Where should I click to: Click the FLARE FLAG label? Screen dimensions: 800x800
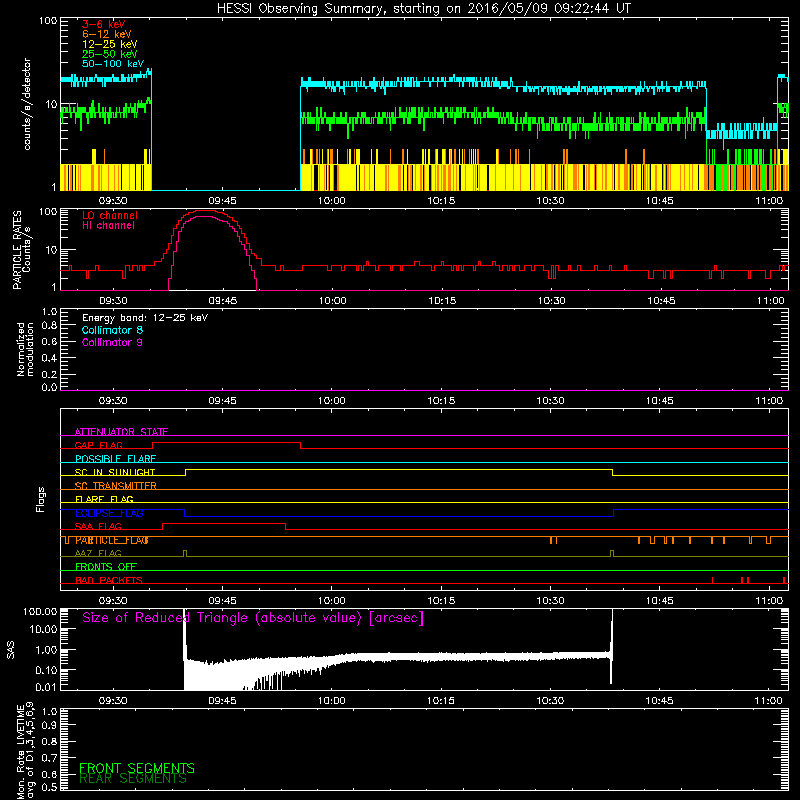pyautogui.click(x=104, y=499)
